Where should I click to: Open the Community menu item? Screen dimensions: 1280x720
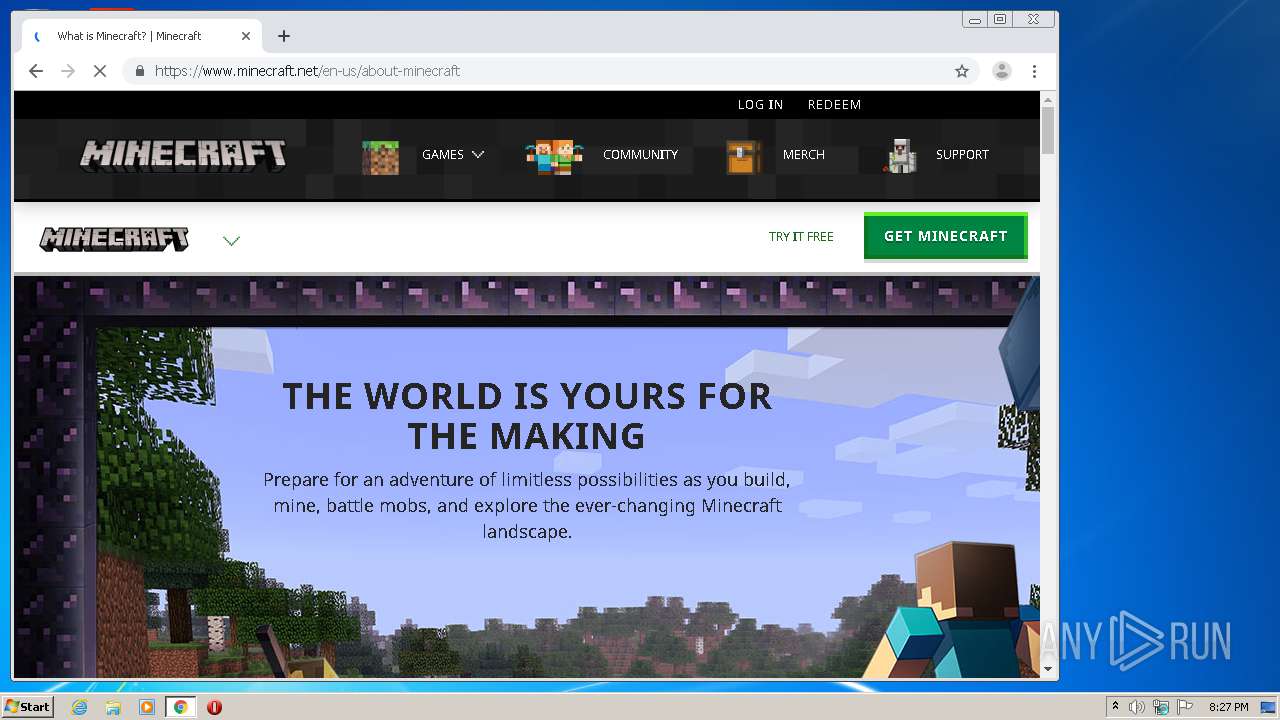pos(640,155)
